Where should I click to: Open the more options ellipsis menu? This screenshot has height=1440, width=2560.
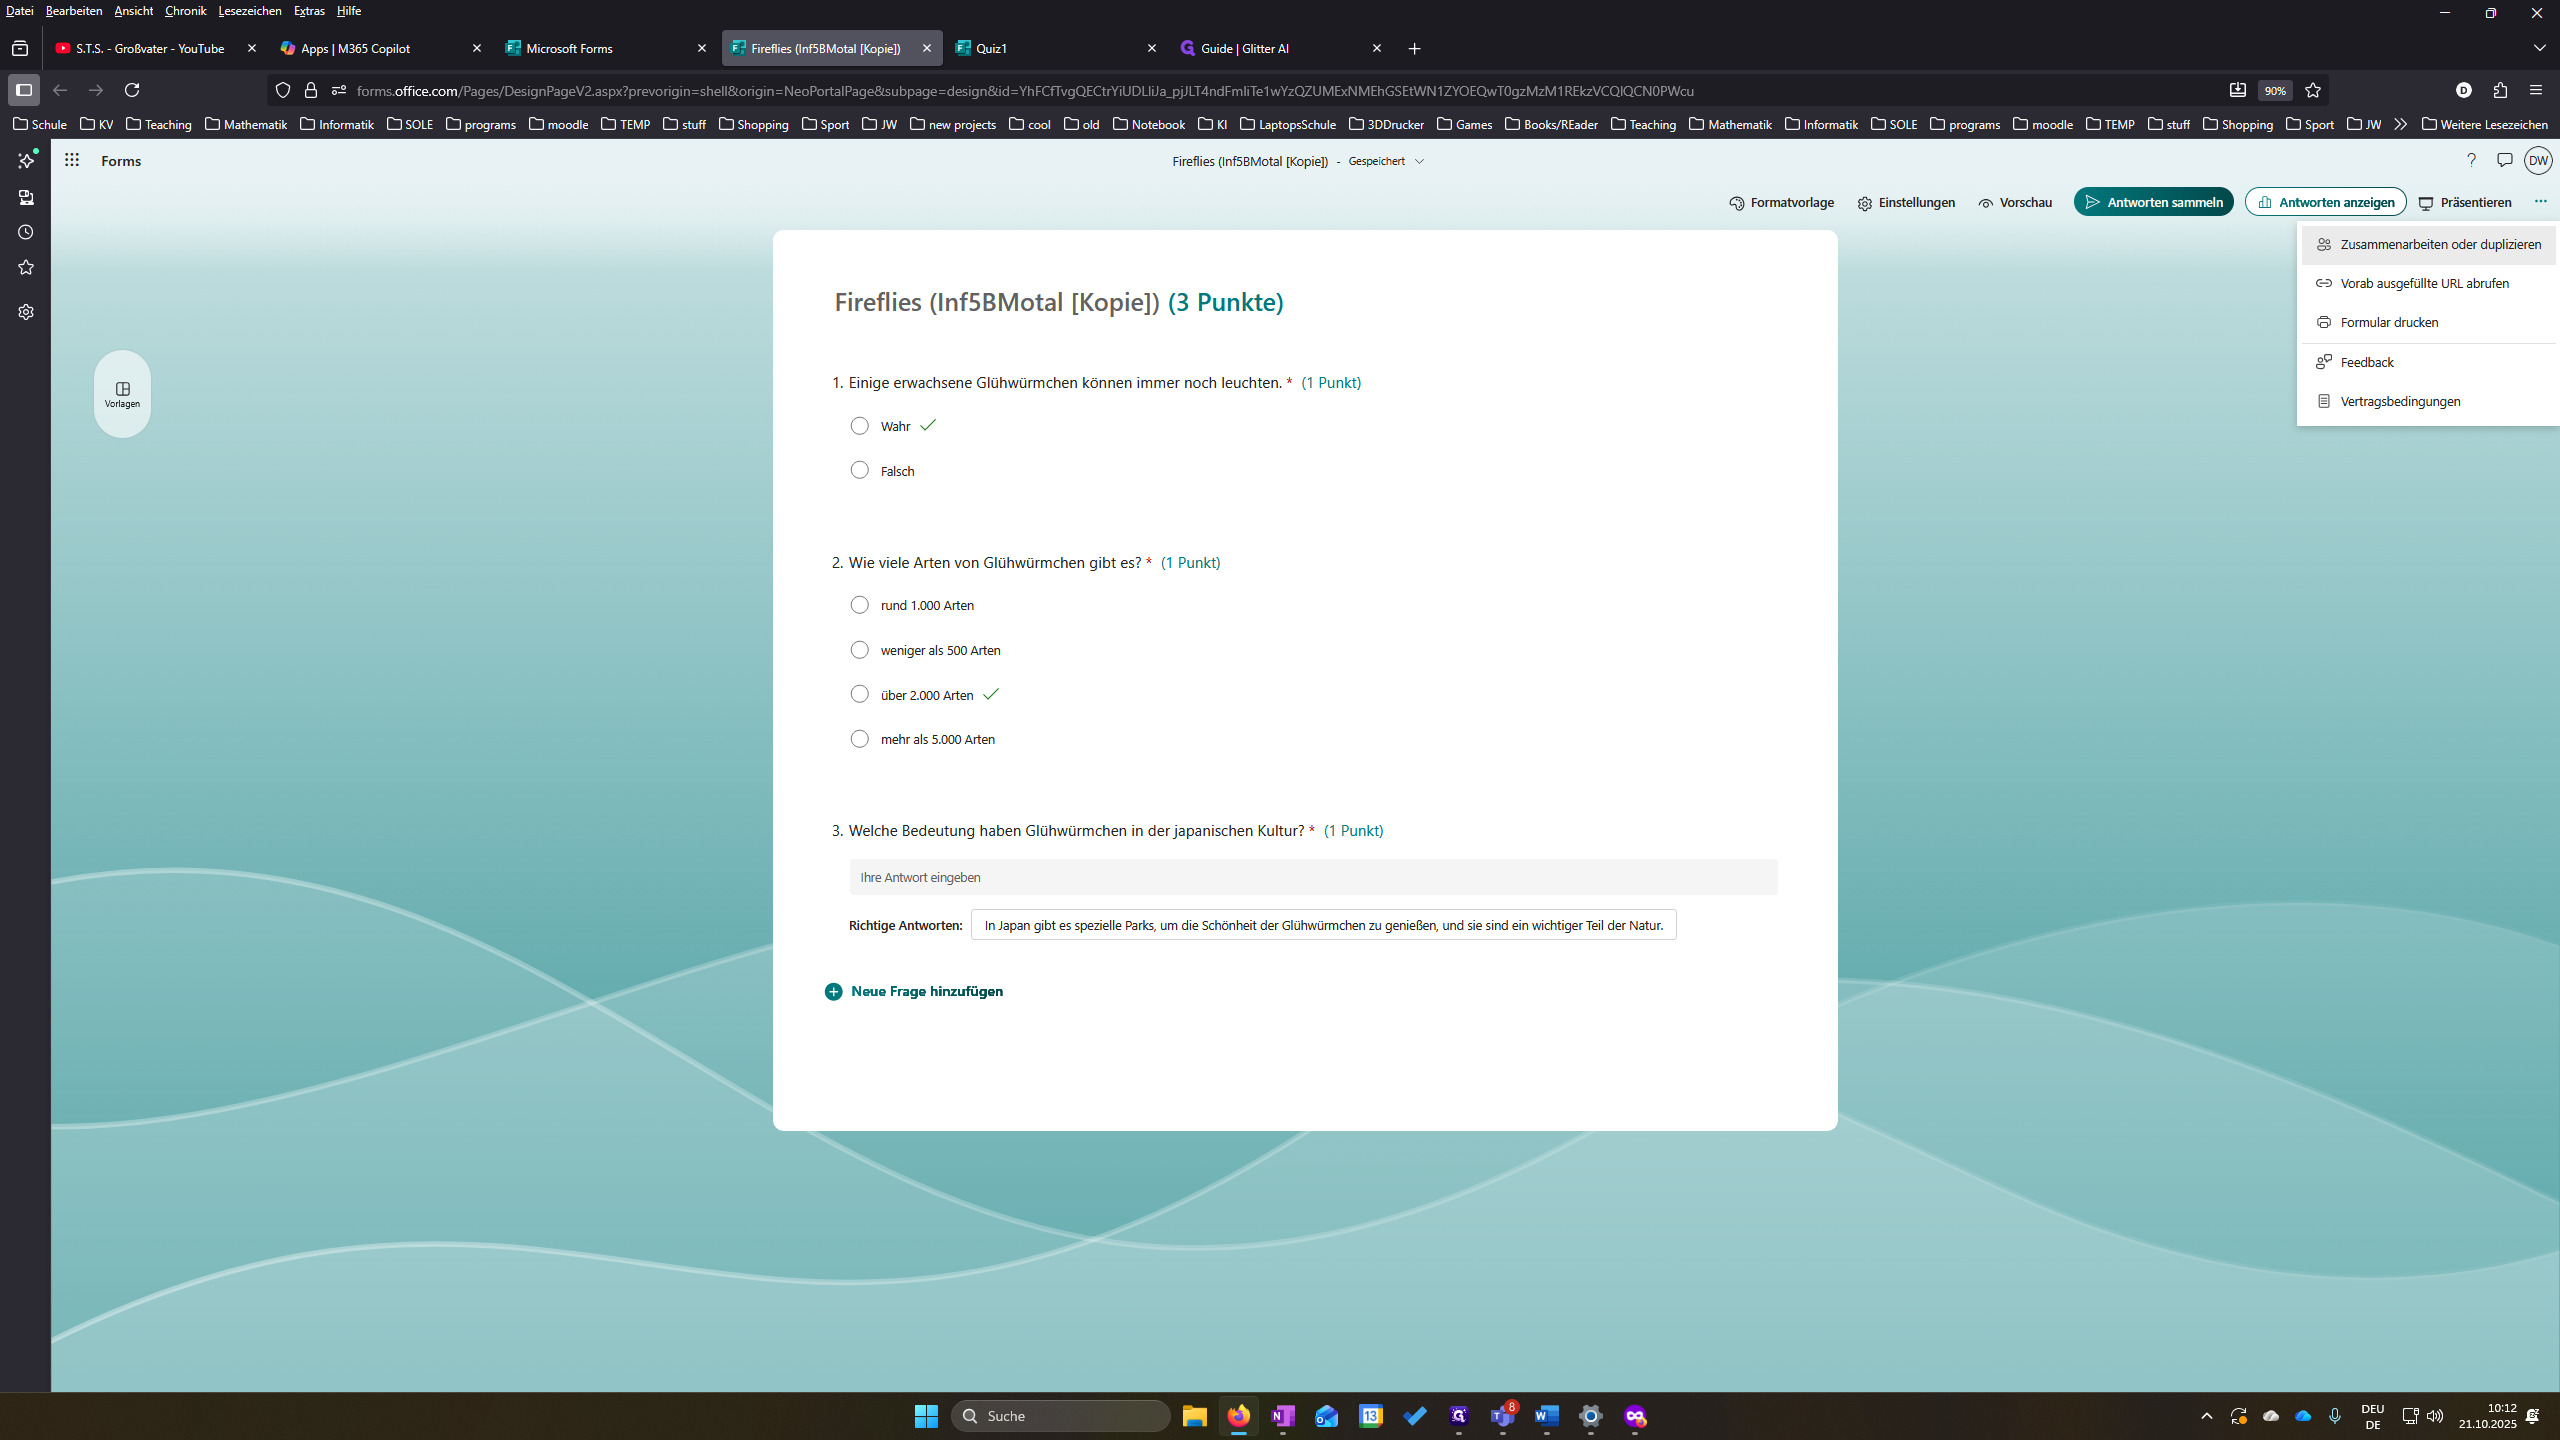pos(2540,202)
